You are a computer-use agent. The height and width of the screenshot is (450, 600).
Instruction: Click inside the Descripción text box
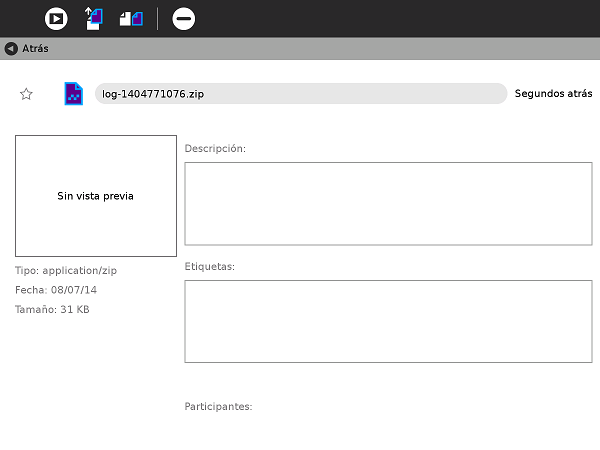pyautogui.click(x=388, y=203)
